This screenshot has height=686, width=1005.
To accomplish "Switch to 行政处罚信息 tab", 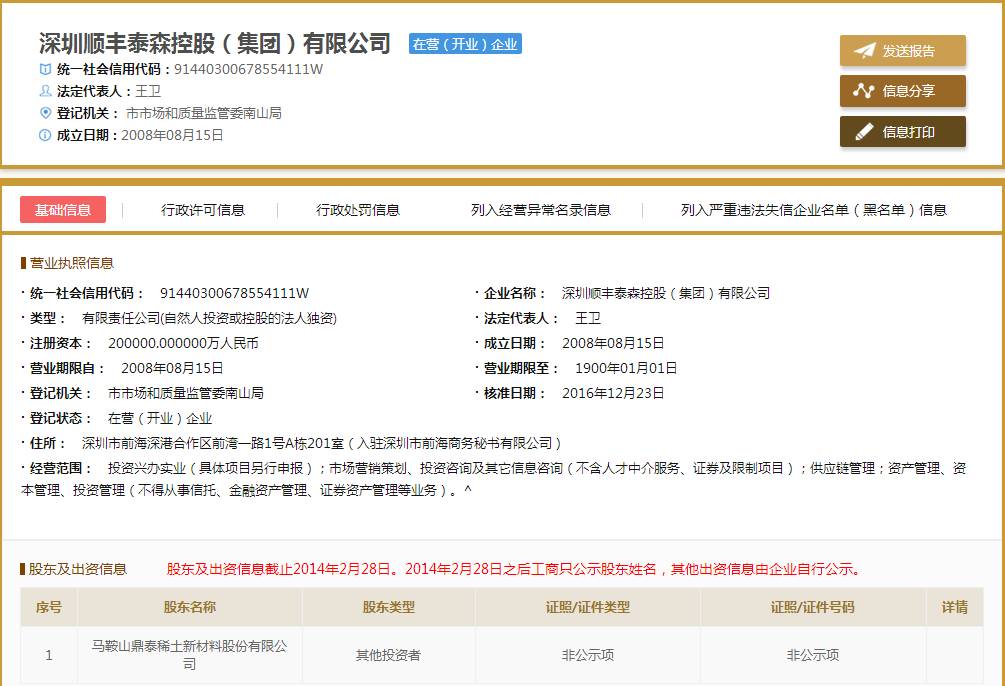I will 358,210.
